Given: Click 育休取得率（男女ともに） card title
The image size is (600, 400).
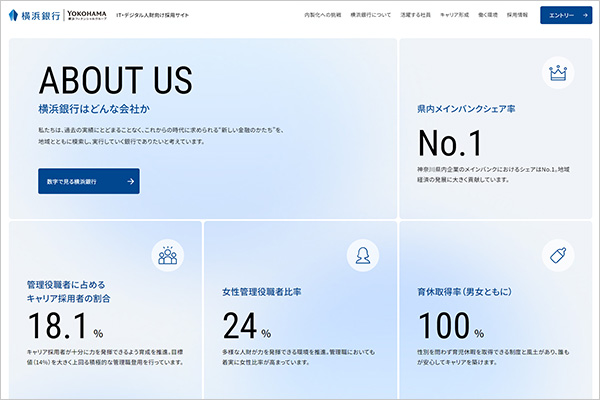Looking at the screenshot, I should [465, 292].
